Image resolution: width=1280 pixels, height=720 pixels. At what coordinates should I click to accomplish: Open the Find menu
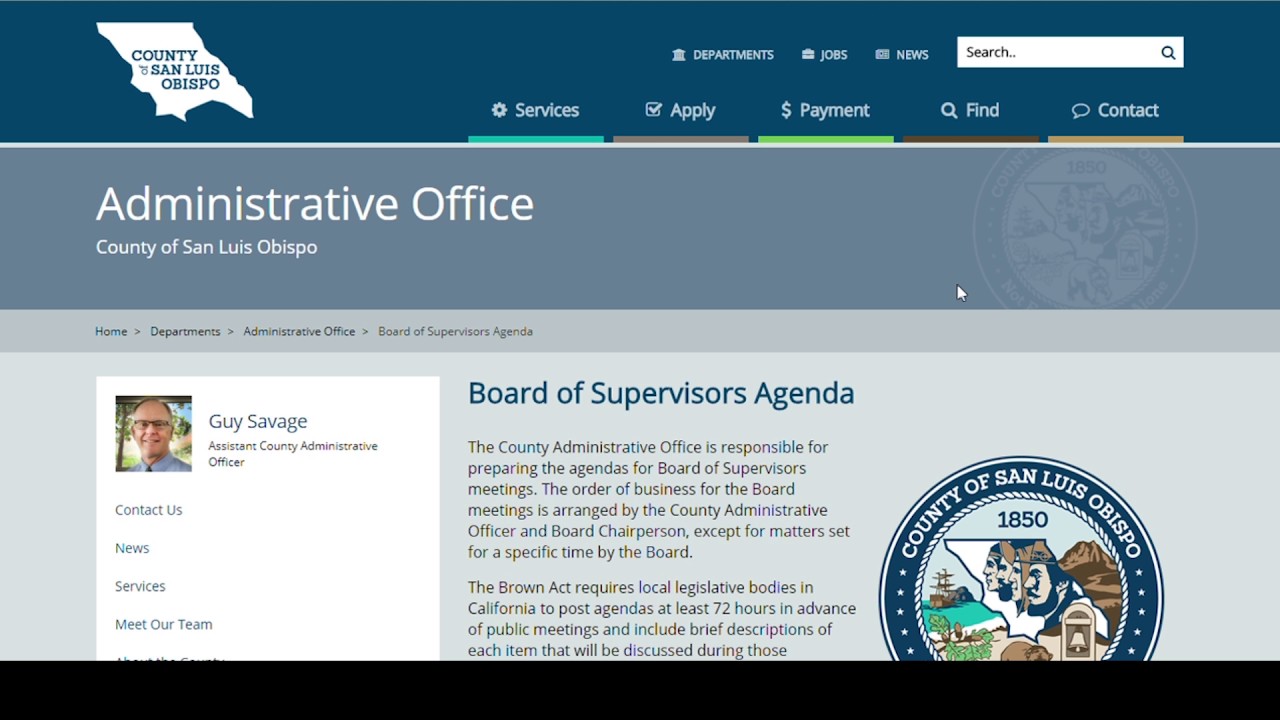(x=971, y=111)
